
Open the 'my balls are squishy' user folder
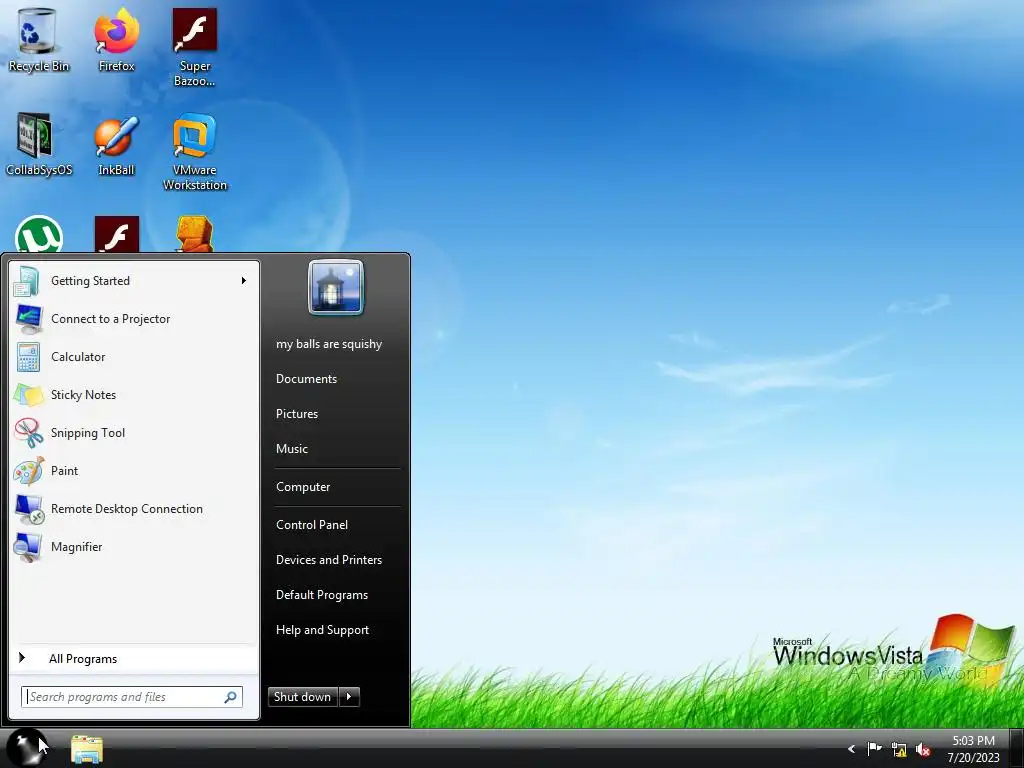pyautogui.click(x=329, y=344)
